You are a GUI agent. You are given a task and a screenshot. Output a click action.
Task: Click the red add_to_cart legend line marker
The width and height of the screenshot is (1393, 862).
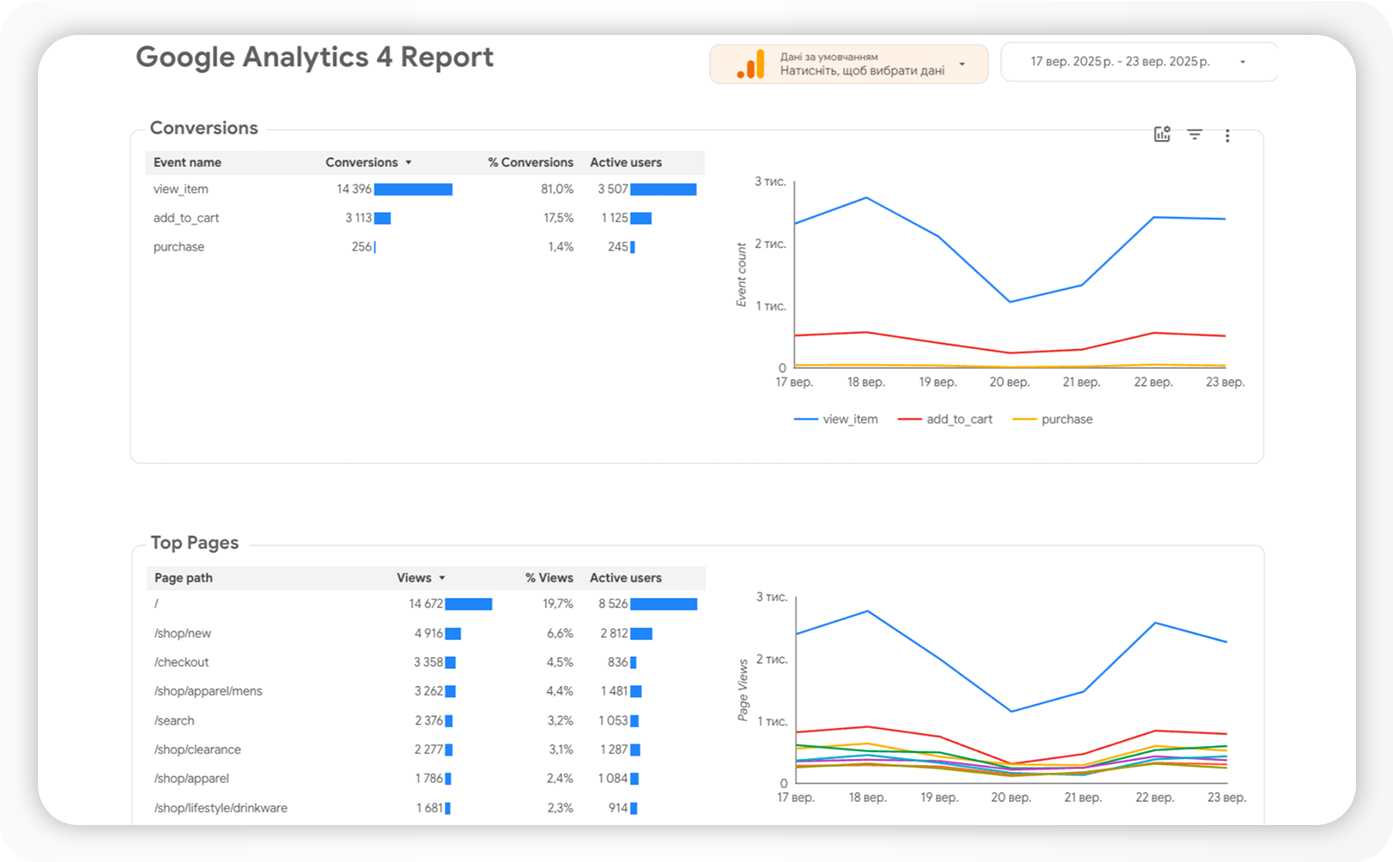pos(909,420)
